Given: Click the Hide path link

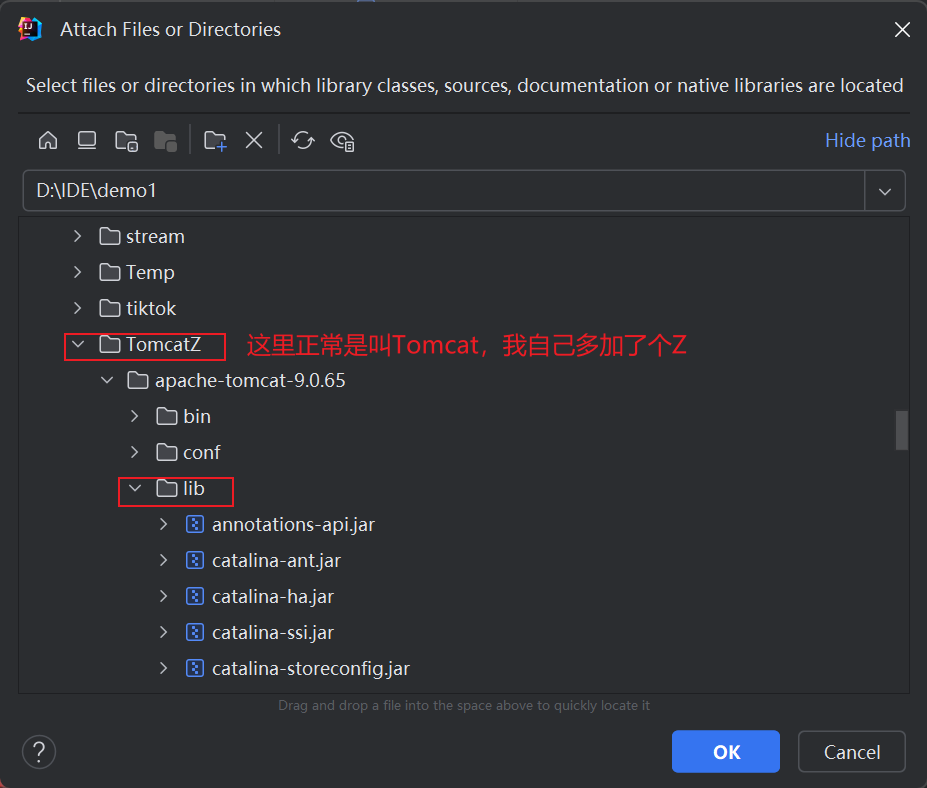Looking at the screenshot, I should (x=867, y=141).
